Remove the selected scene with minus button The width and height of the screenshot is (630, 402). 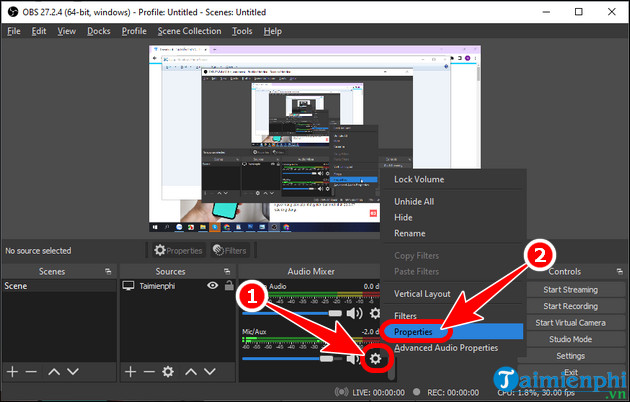click(31, 372)
